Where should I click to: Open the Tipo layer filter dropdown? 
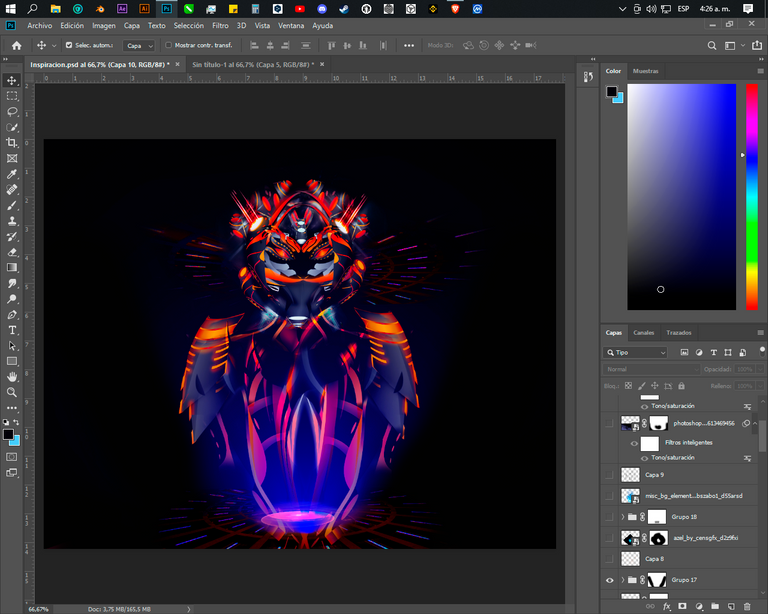(636, 352)
